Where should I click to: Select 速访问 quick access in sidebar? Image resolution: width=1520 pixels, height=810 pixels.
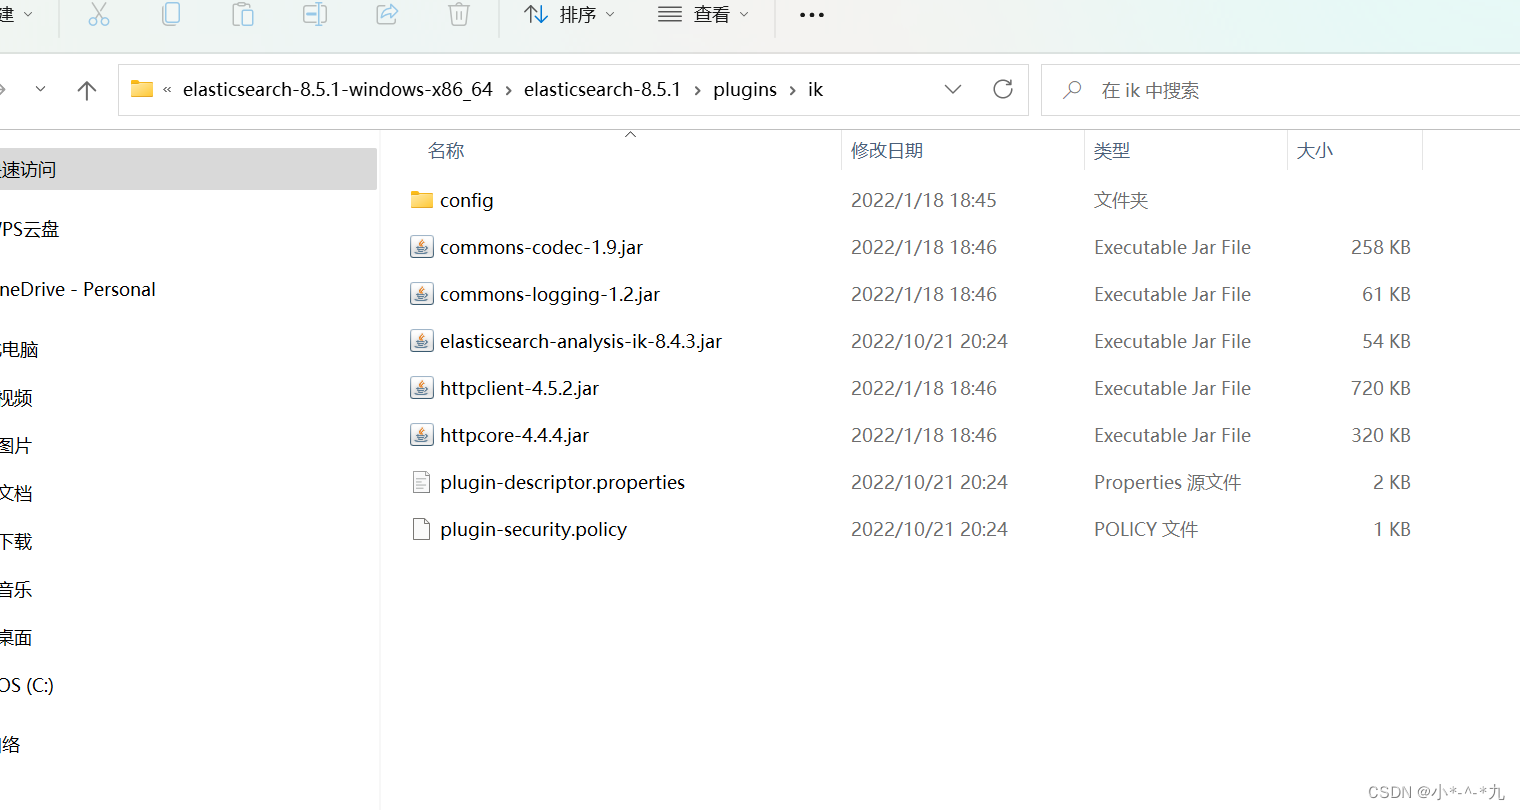point(188,169)
